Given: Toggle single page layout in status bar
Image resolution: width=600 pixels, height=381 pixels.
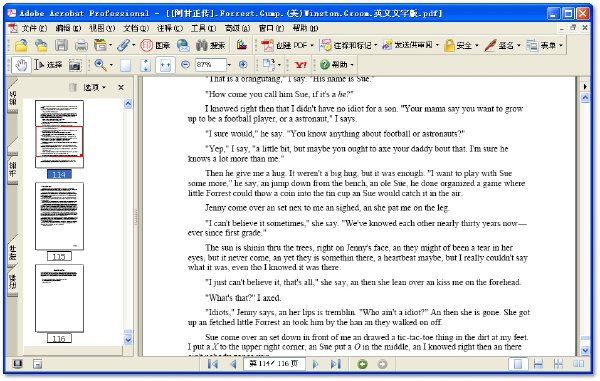Looking at the screenshot, I should 517,364.
